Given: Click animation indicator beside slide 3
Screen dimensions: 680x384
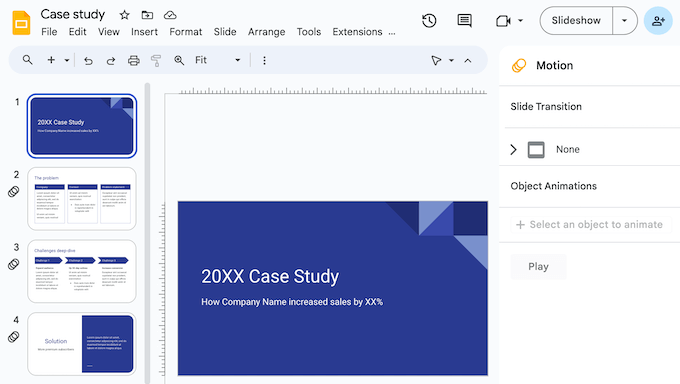Looking at the screenshot, I should (x=13, y=264).
